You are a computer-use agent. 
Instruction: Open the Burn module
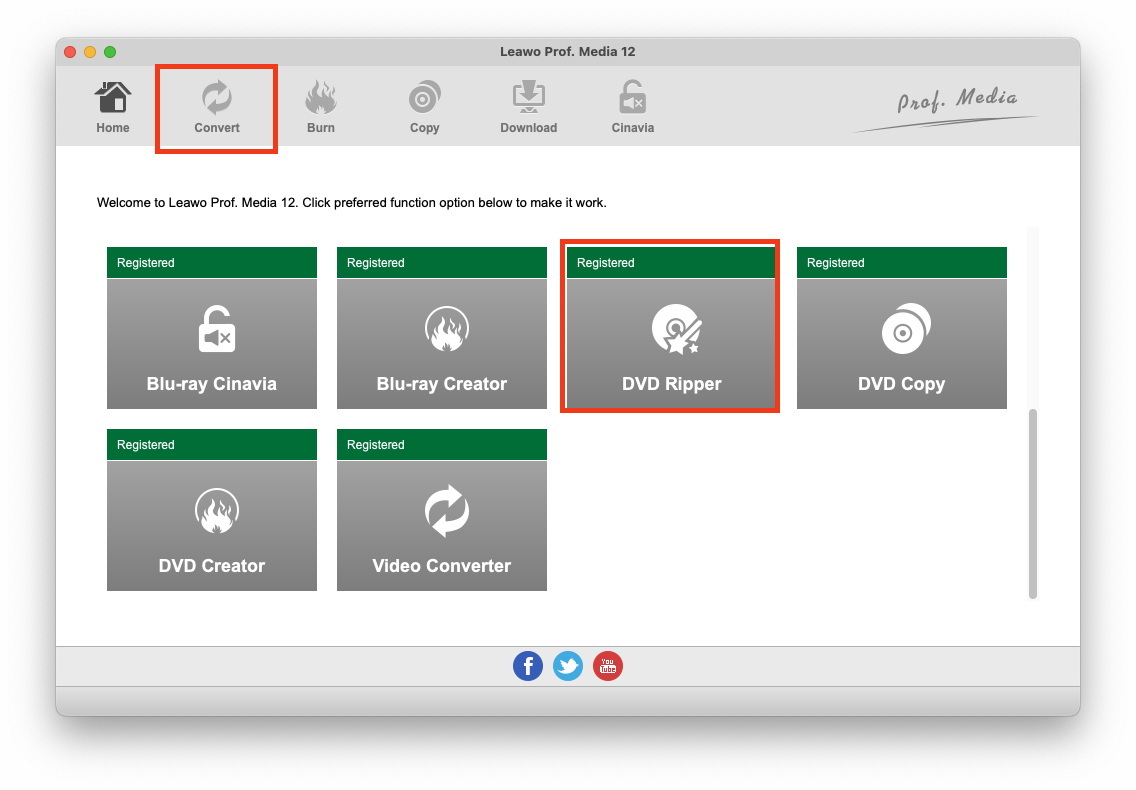(320, 107)
